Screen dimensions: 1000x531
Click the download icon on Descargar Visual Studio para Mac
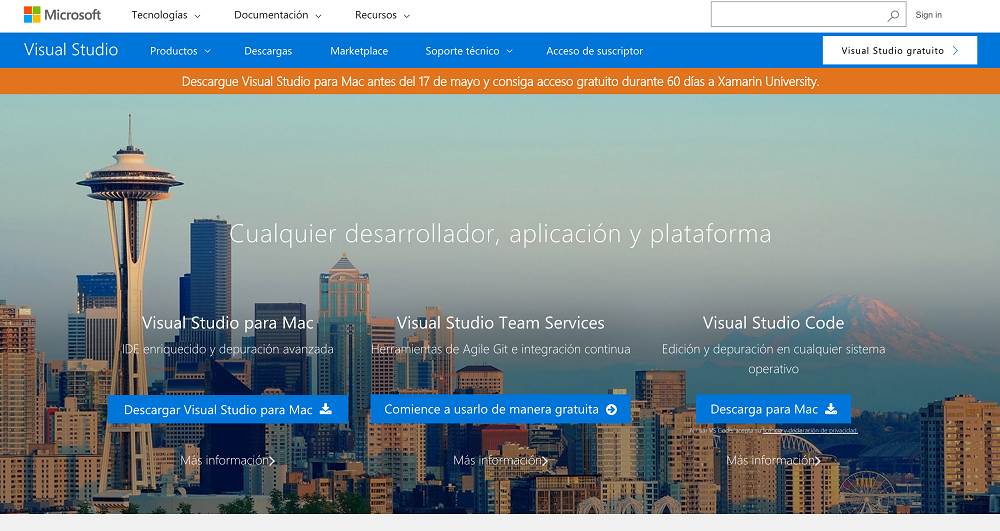[x=326, y=409]
